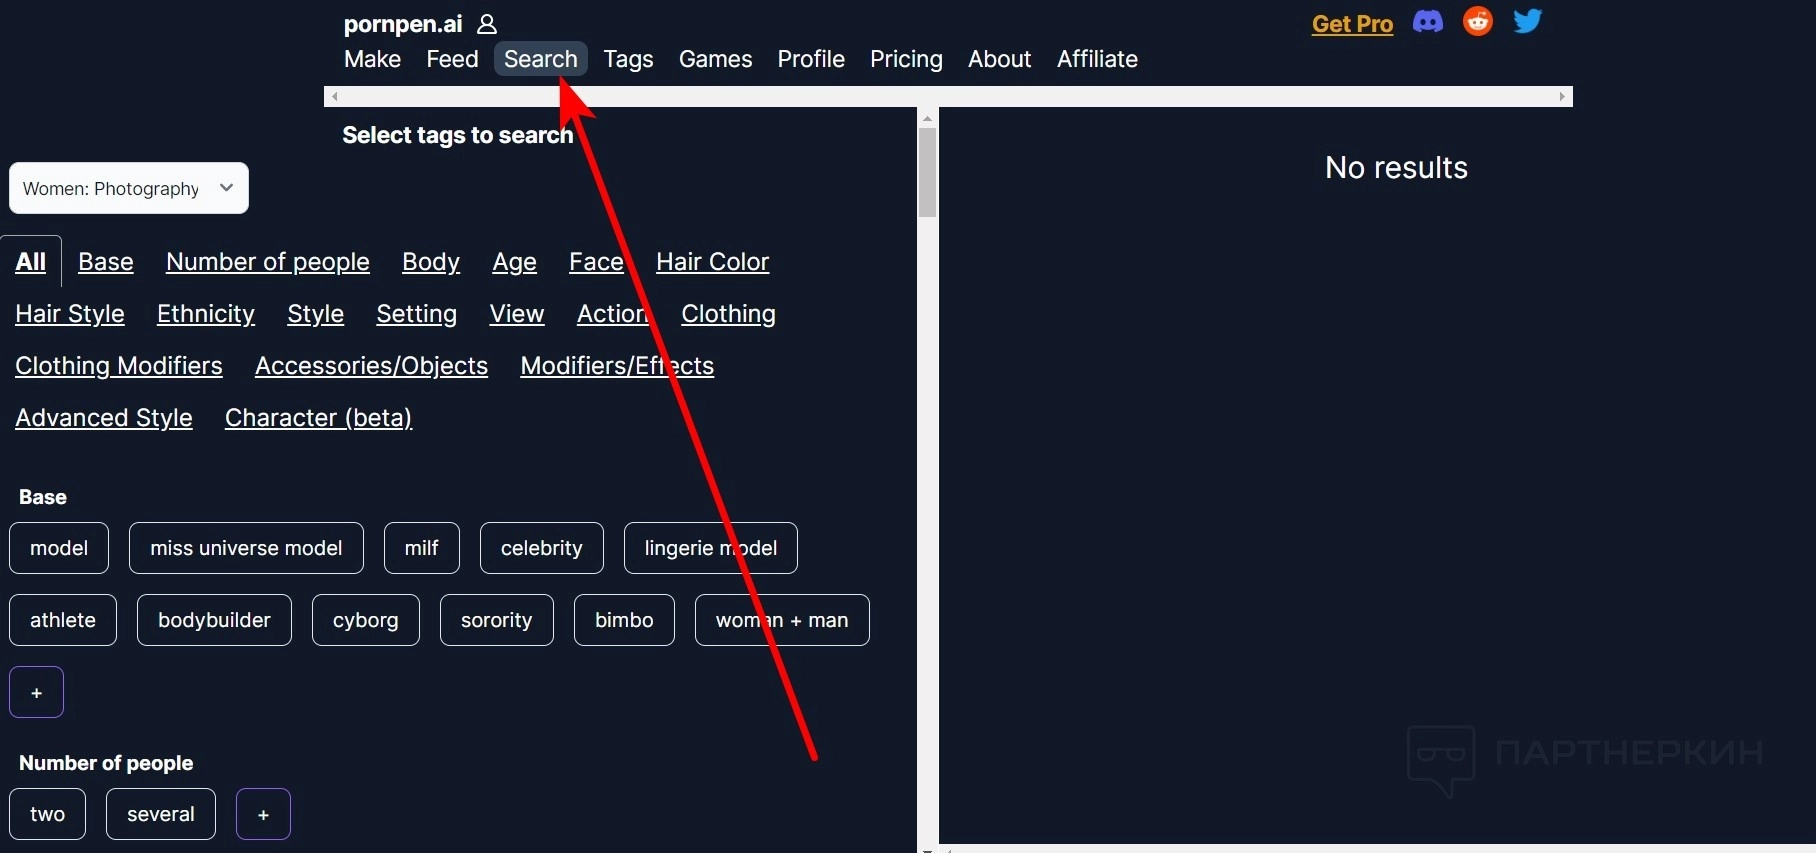Toggle the several people tag
Viewport: 1816px width, 853px height.
[161, 814]
